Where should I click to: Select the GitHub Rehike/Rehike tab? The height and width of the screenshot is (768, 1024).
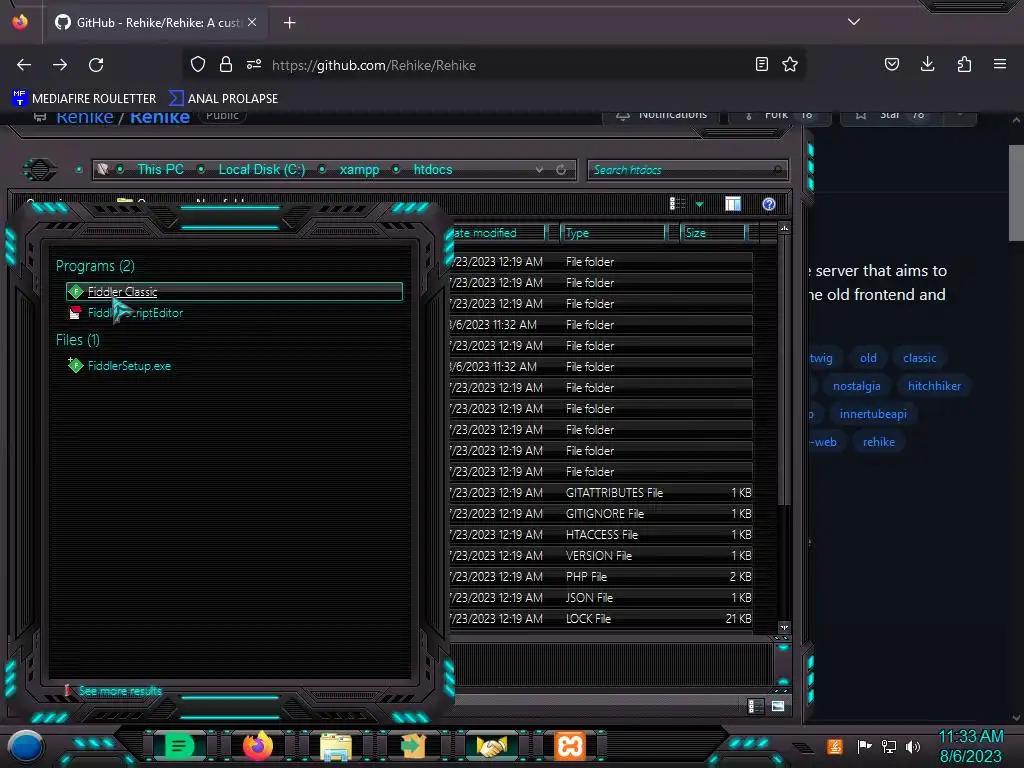pyautogui.click(x=157, y=23)
